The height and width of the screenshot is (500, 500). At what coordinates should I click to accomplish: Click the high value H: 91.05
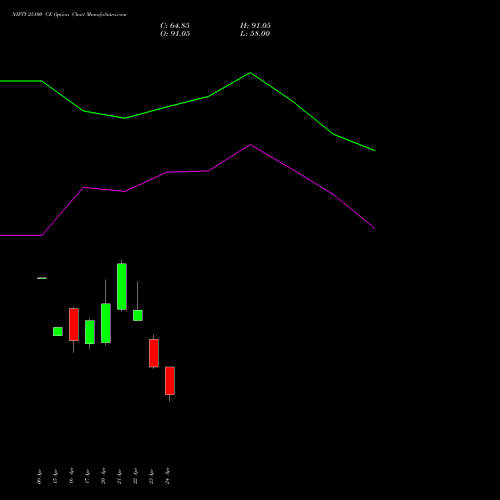(255, 26)
